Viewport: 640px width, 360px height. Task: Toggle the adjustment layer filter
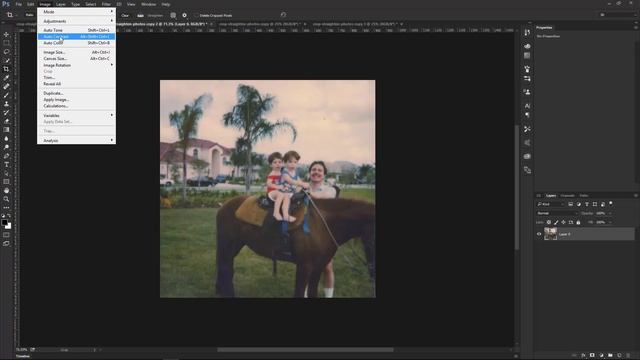point(578,204)
